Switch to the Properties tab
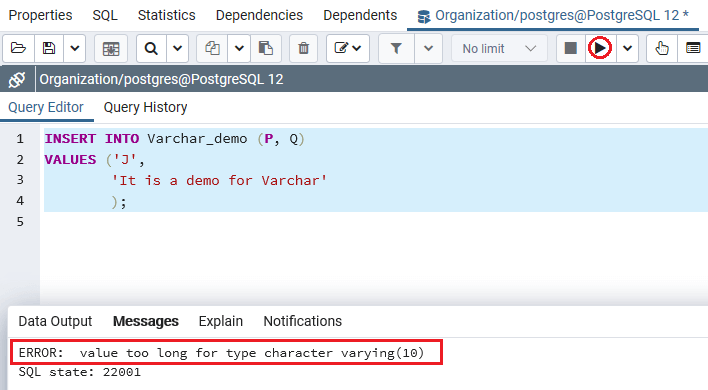The image size is (708, 390). (40, 15)
